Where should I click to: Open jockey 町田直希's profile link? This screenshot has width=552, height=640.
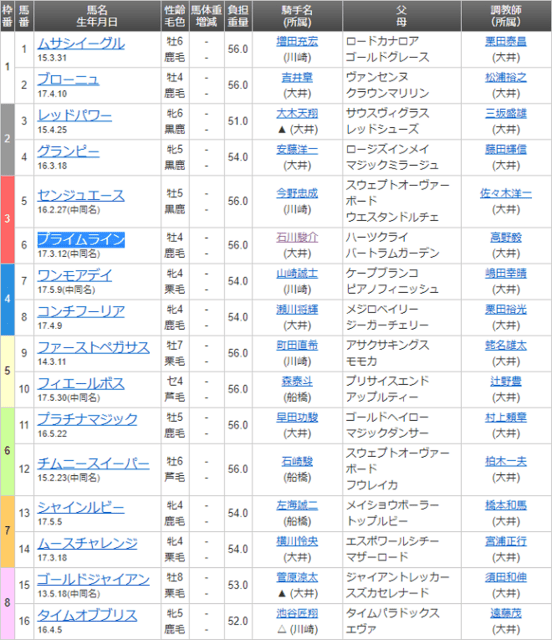(297, 345)
